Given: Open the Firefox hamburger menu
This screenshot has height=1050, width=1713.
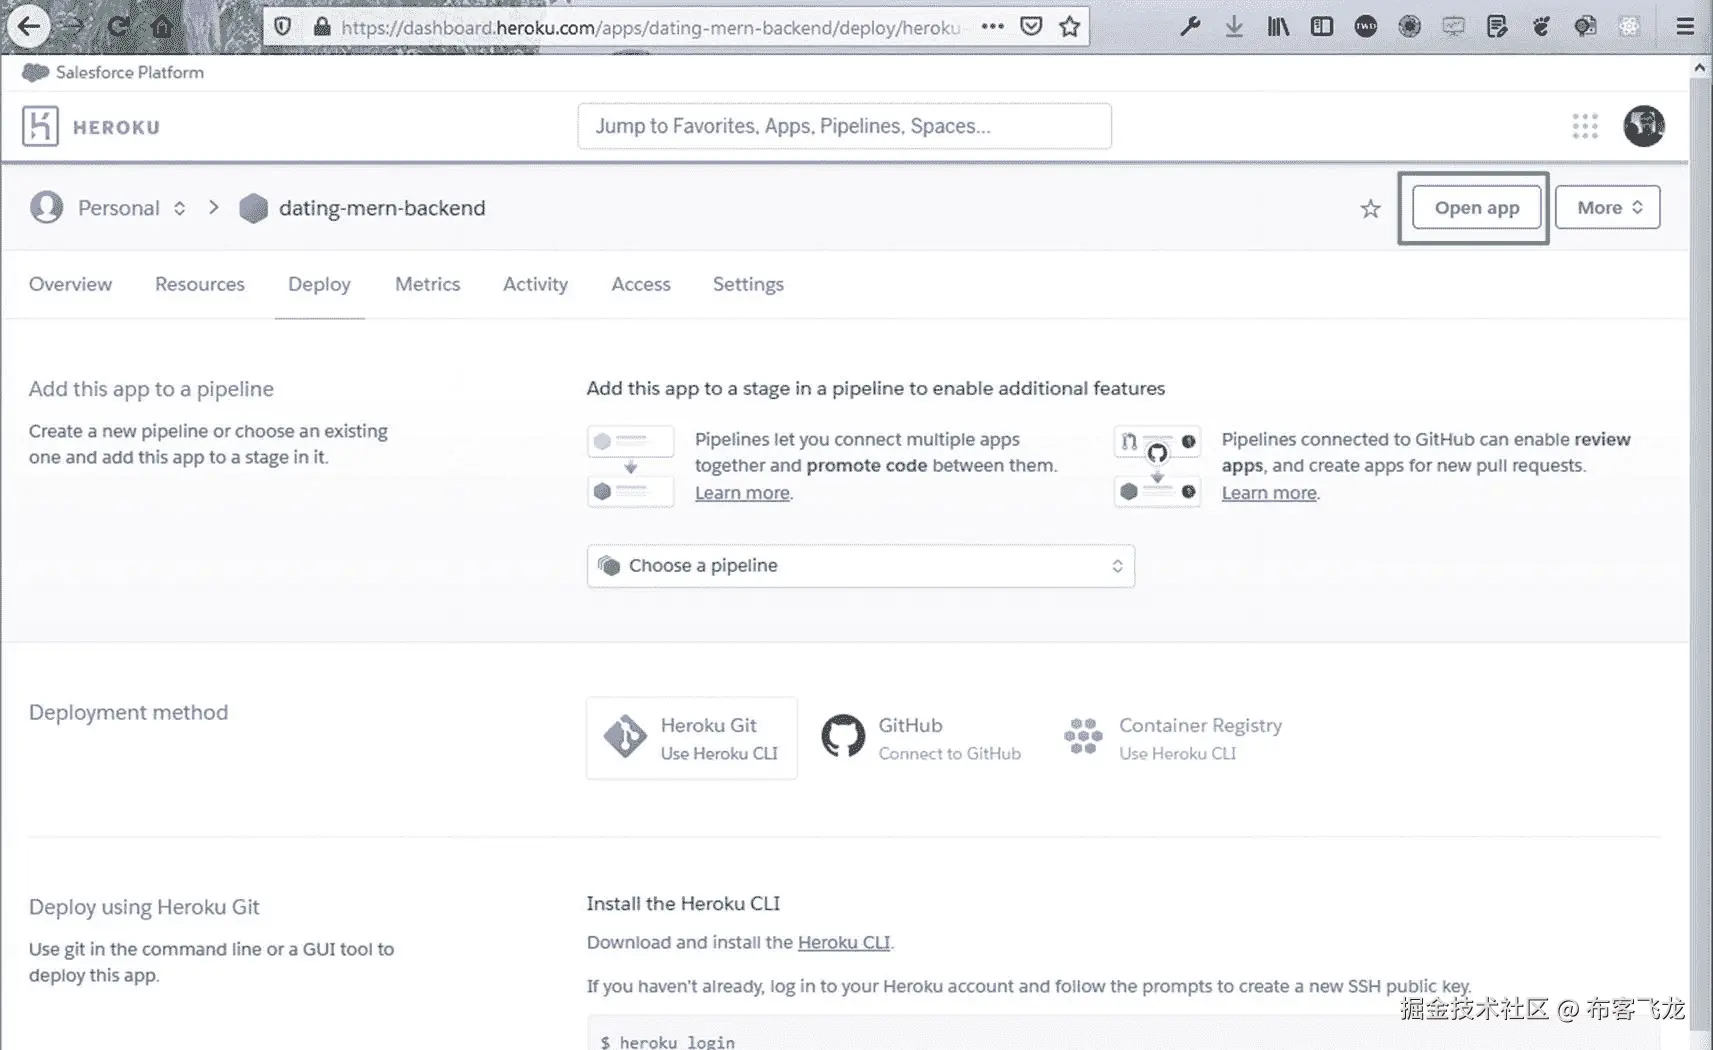Looking at the screenshot, I should tap(1685, 27).
